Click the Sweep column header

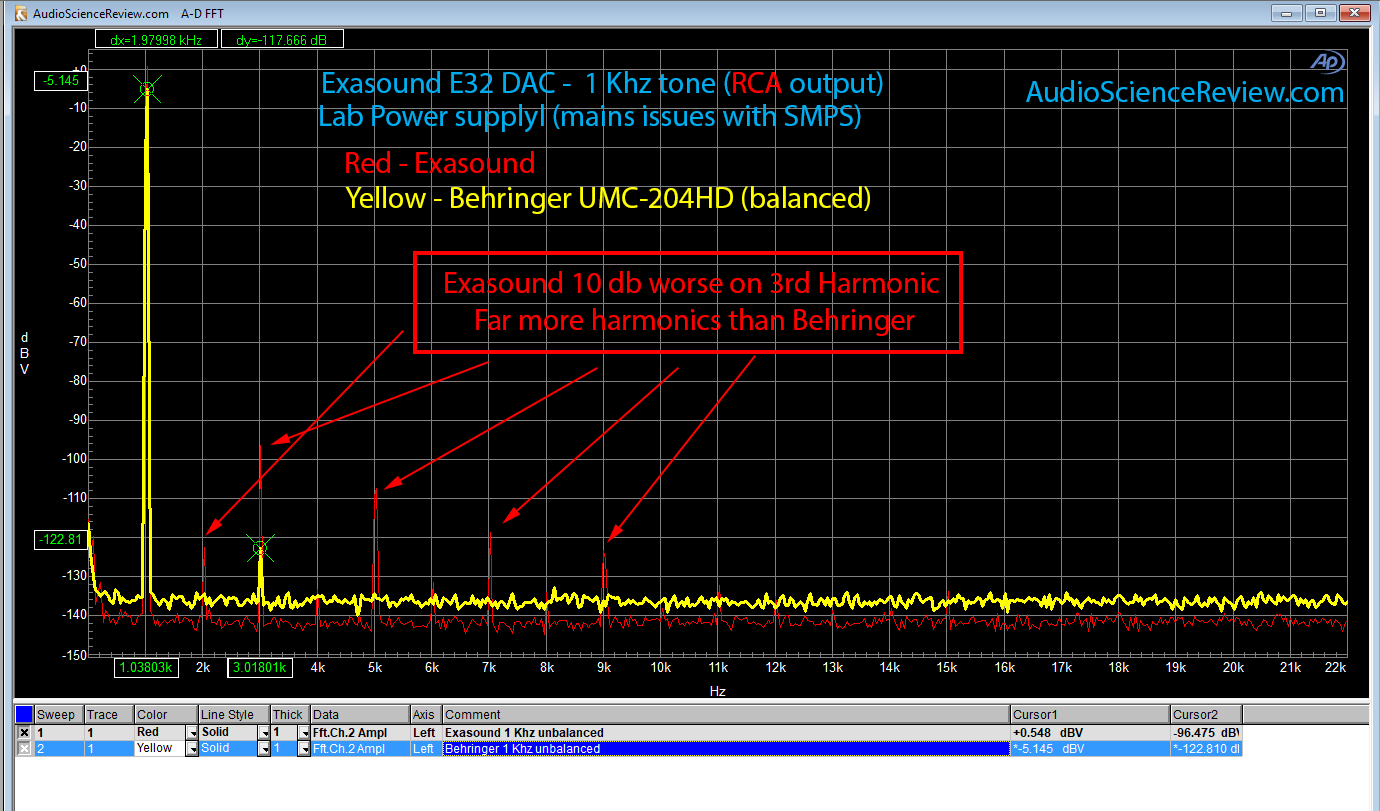[59, 714]
